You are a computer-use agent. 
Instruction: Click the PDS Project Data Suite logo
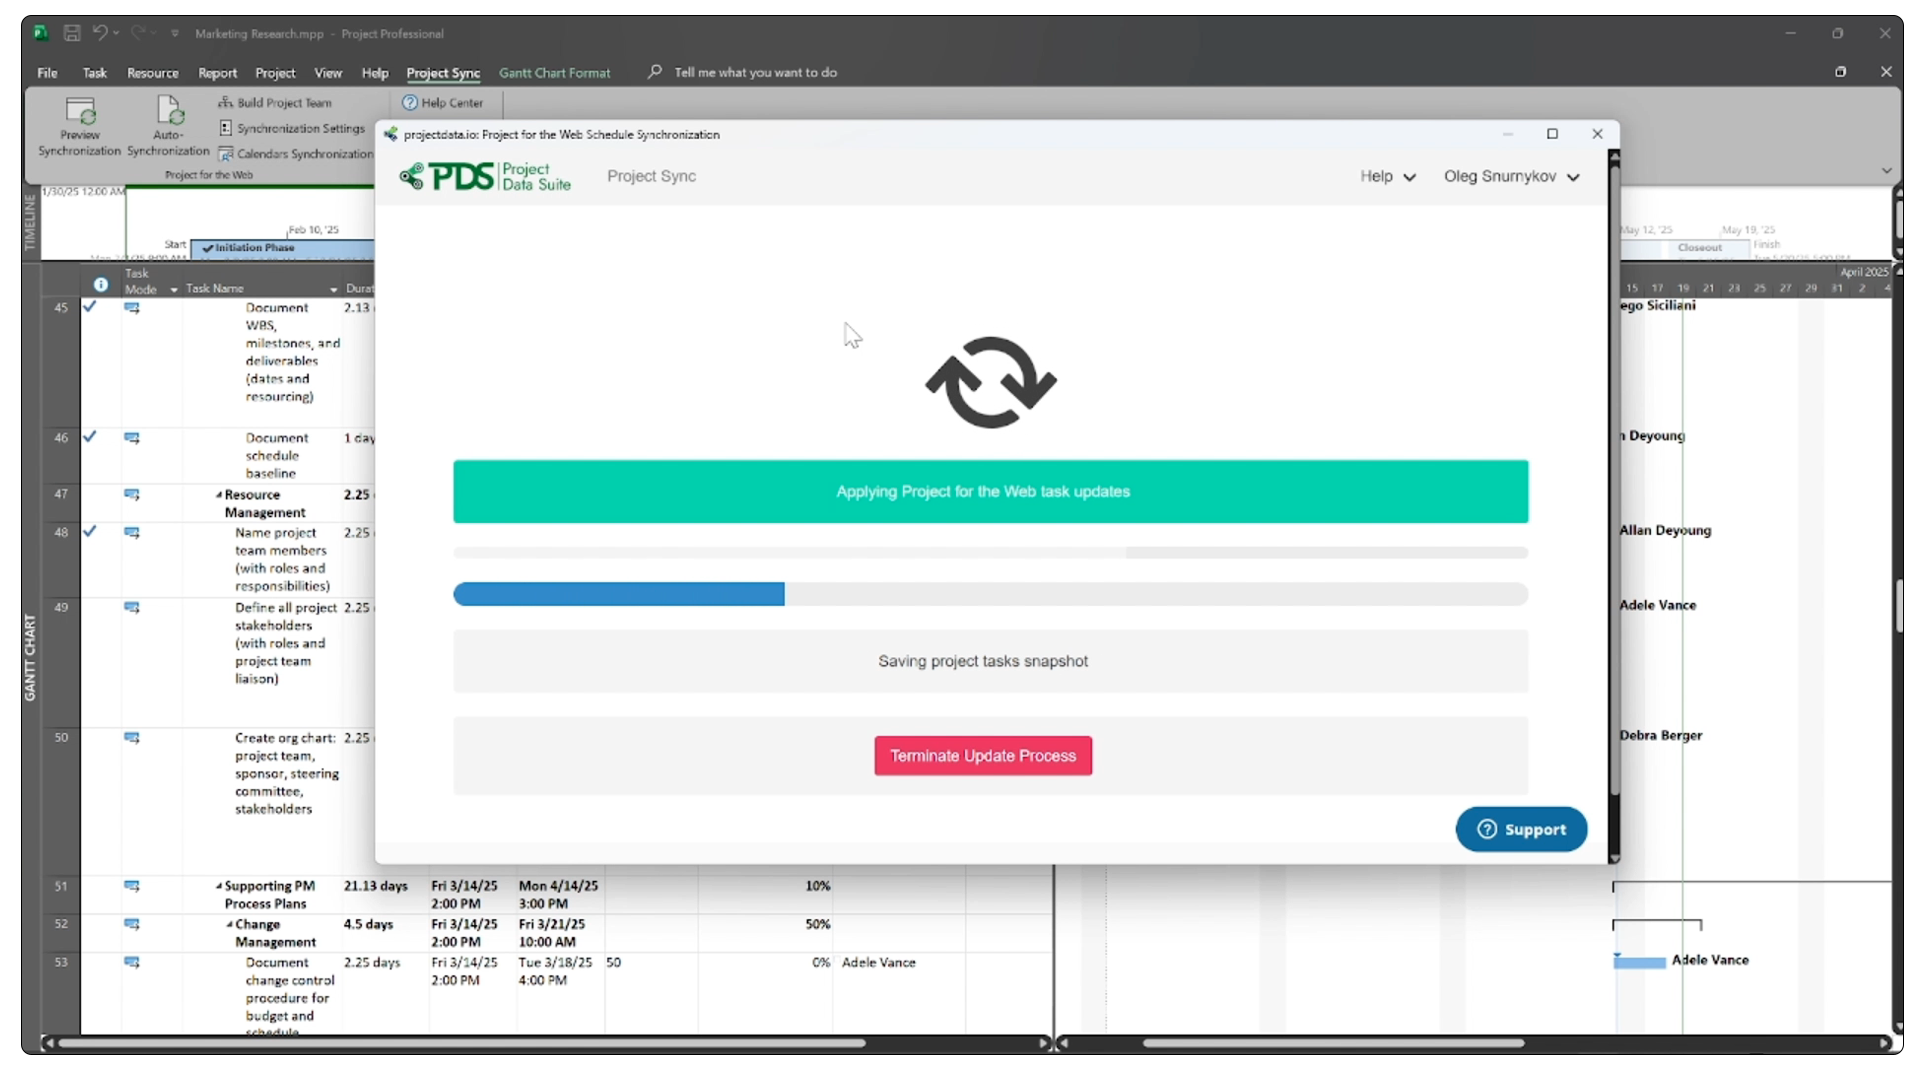485,177
